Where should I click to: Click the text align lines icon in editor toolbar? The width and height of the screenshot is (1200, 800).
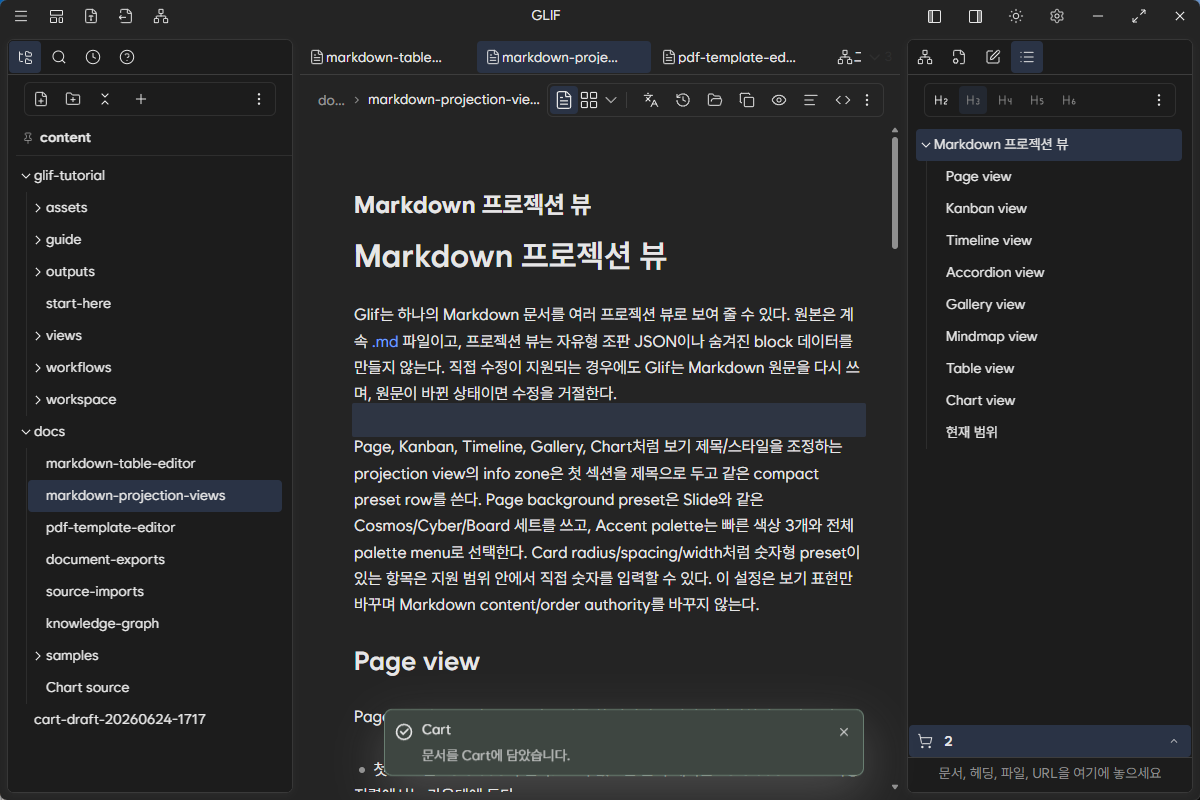click(811, 100)
